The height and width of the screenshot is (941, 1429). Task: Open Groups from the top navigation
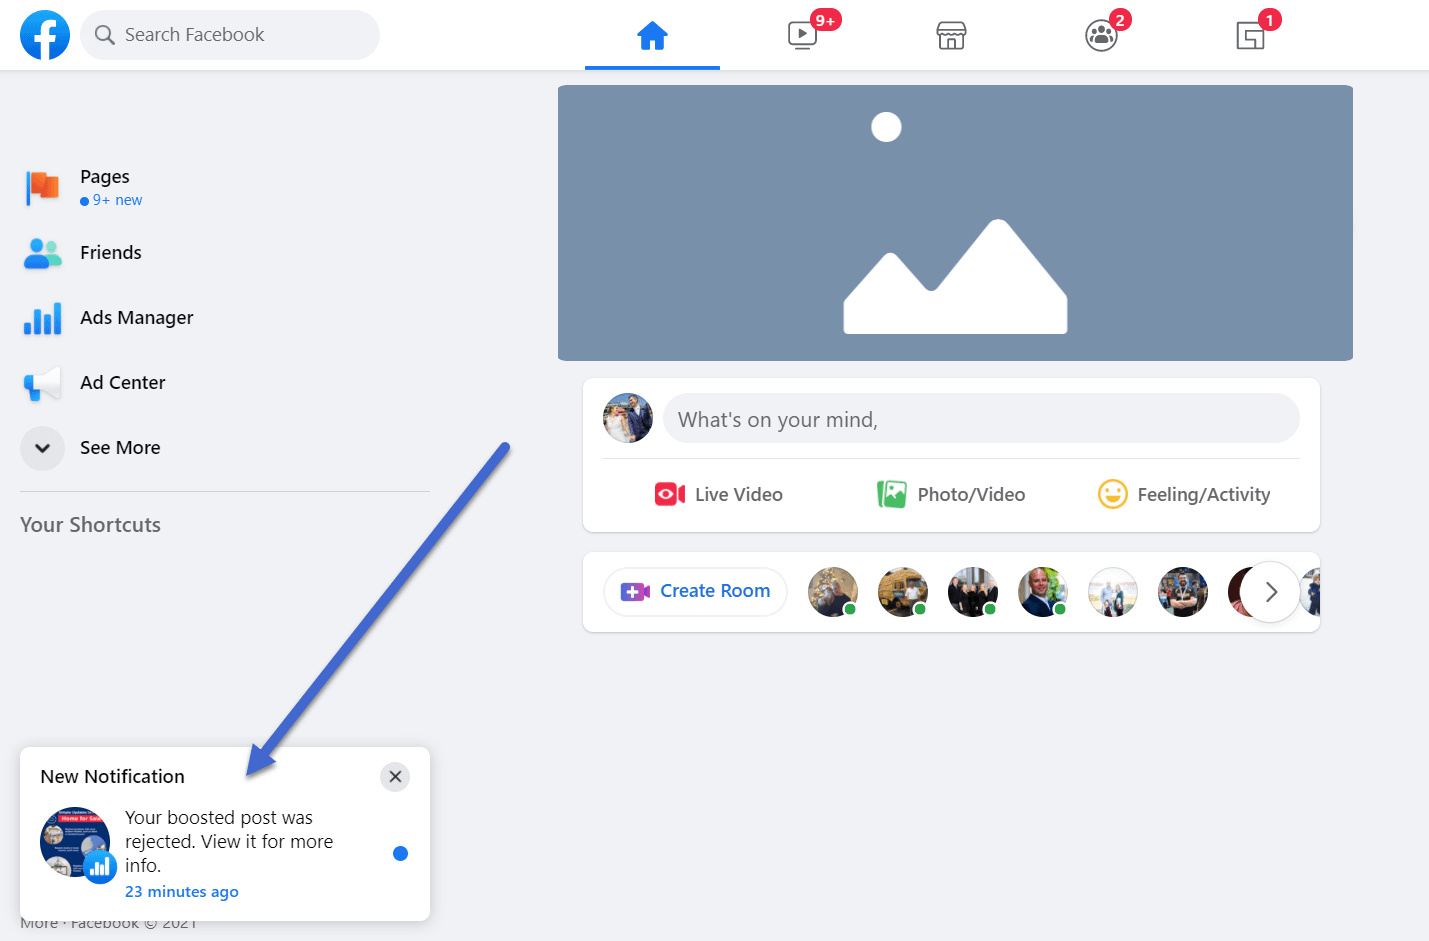[1101, 34]
